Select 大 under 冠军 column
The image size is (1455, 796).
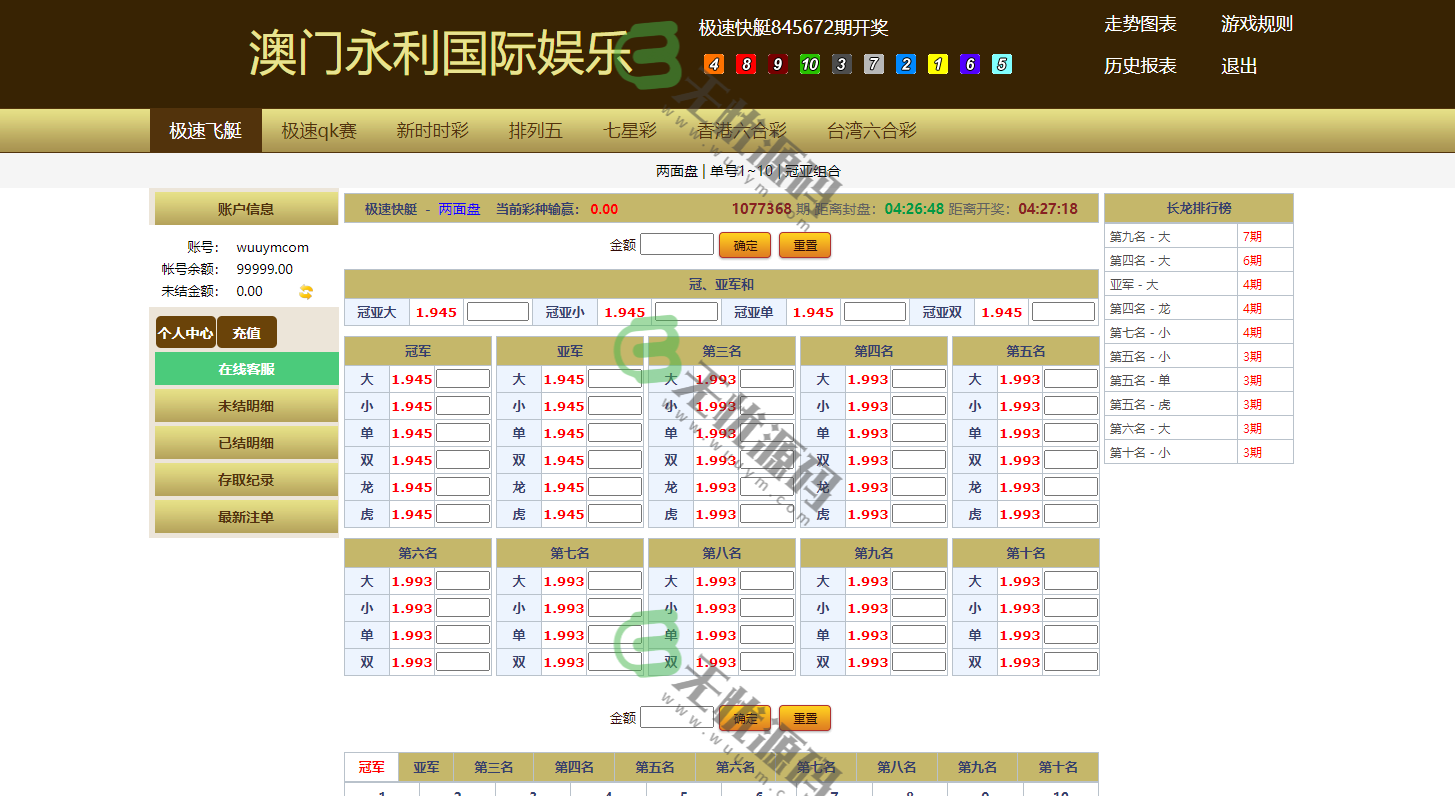(366, 378)
